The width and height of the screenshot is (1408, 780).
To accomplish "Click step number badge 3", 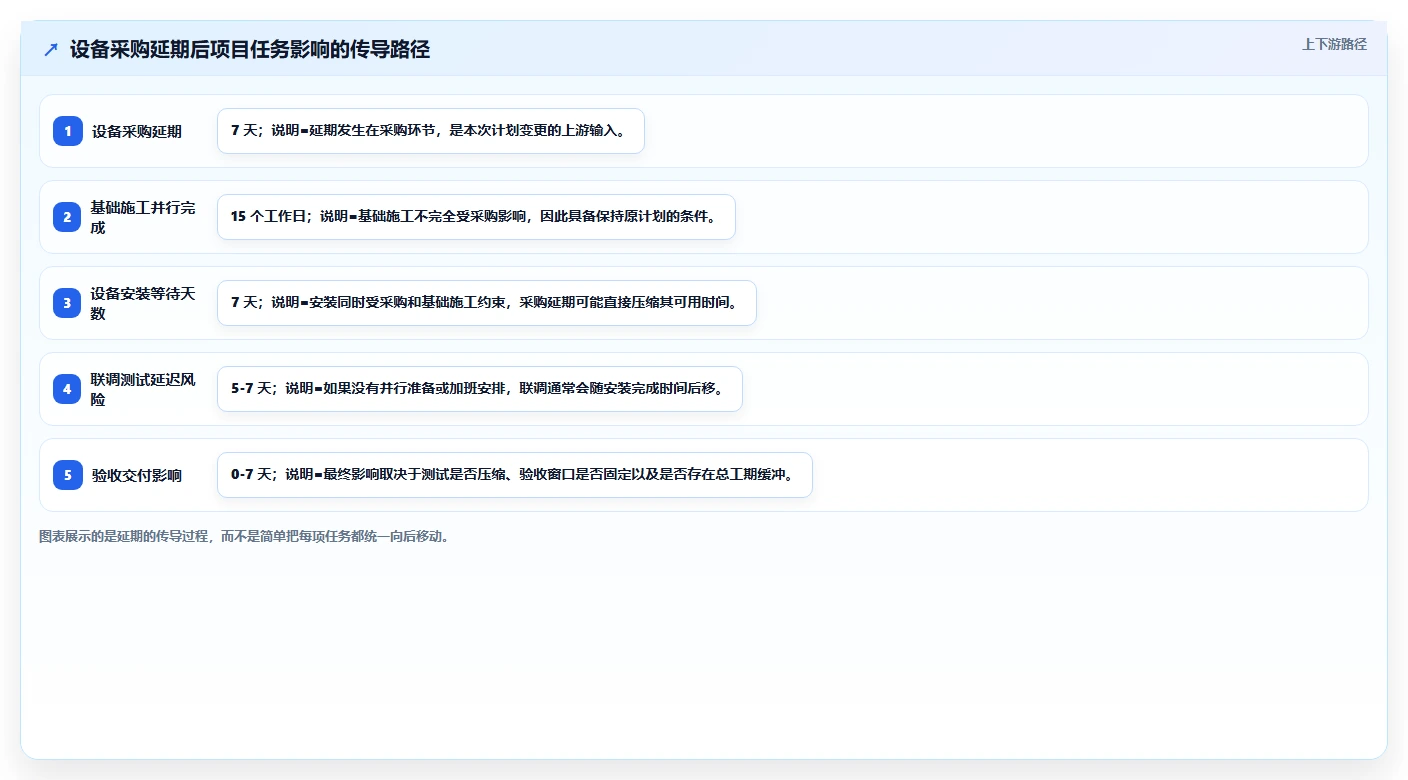I will pyautogui.click(x=68, y=303).
